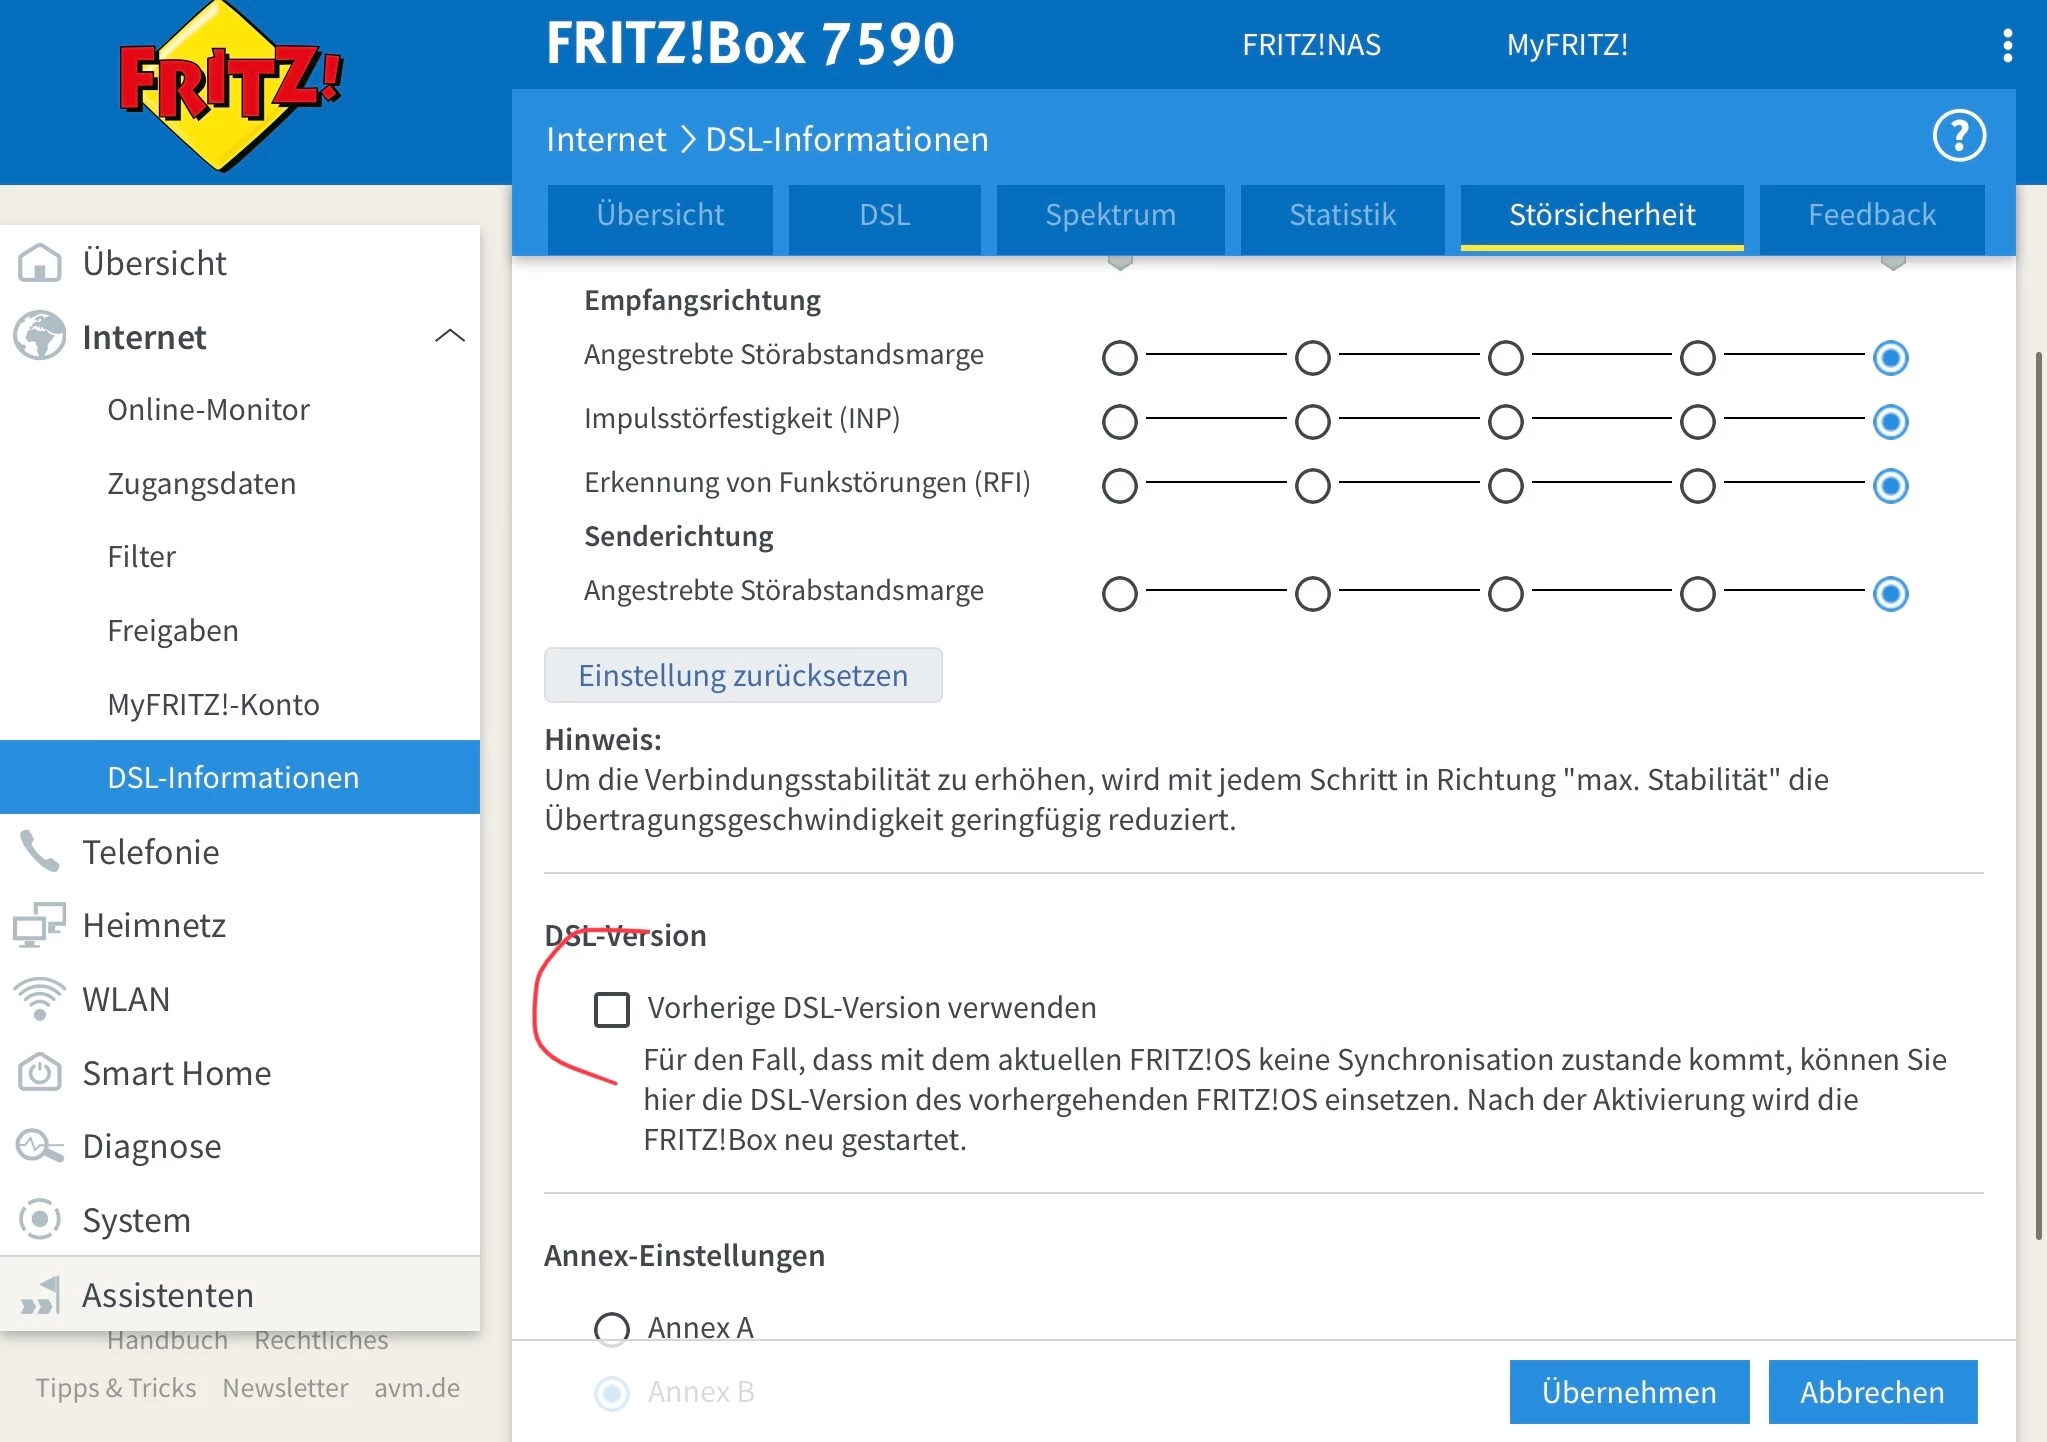Select the first radio for Impulsstörfestigkeit (INP)
Image resolution: width=2047 pixels, height=1442 pixels.
(x=1119, y=422)
